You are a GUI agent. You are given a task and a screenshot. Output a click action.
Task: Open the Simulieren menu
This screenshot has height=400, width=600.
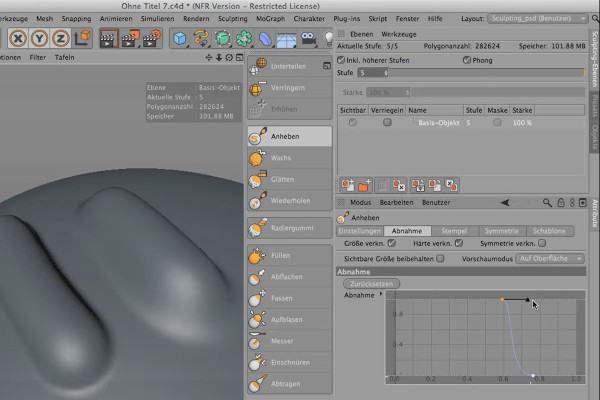[157, 18]
